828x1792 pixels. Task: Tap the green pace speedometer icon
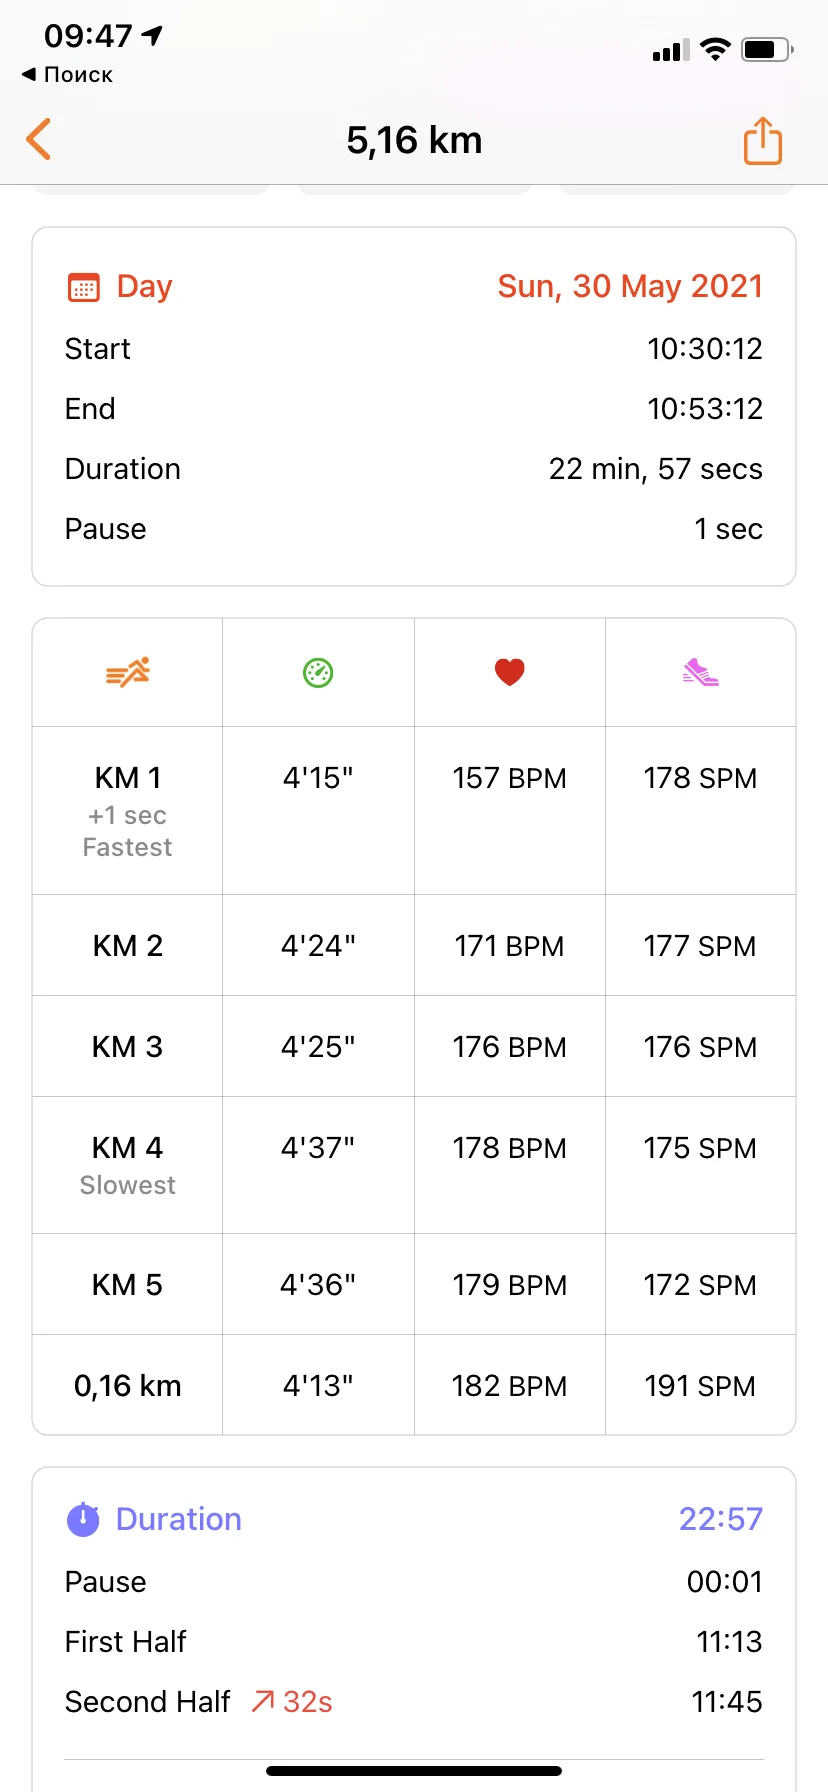[318, 673]
